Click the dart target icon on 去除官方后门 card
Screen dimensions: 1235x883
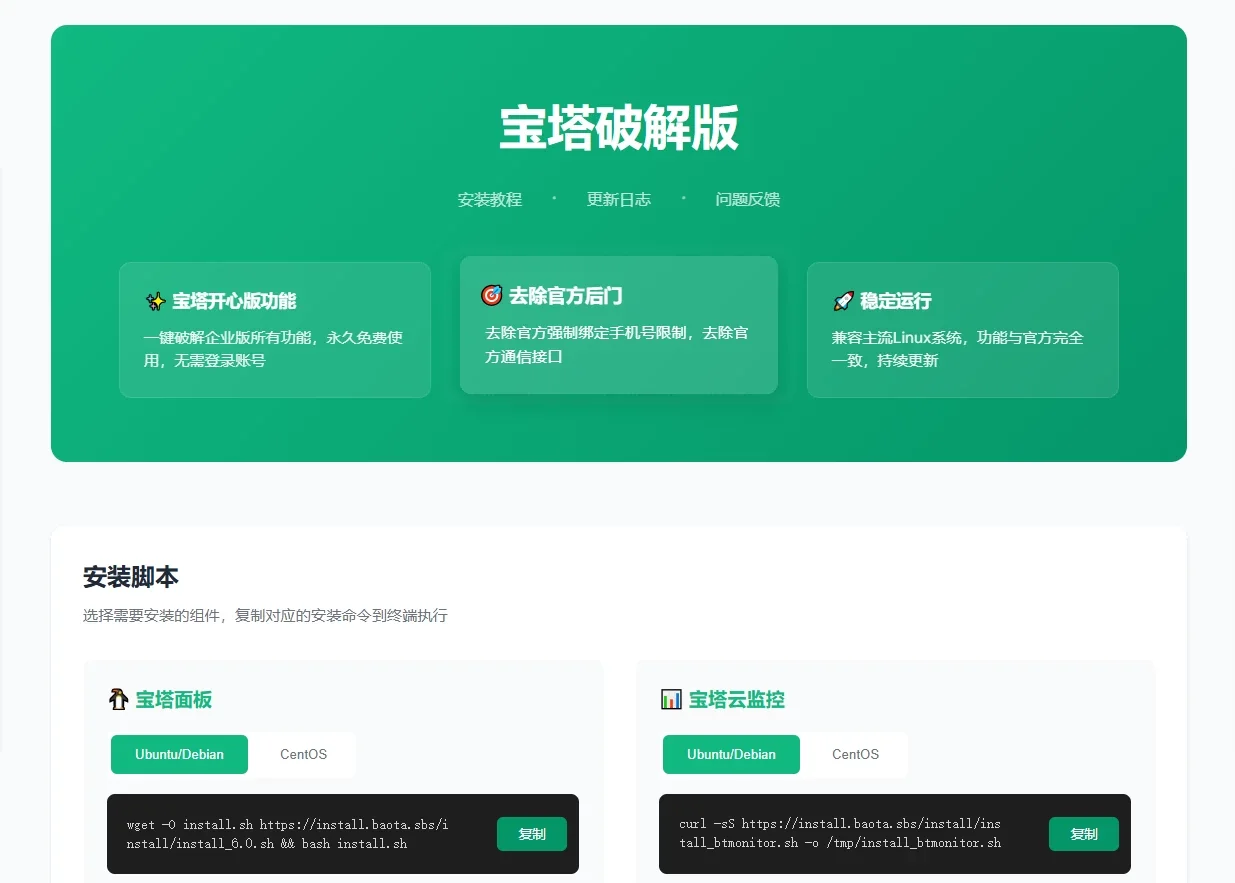[x=490, y=295]
